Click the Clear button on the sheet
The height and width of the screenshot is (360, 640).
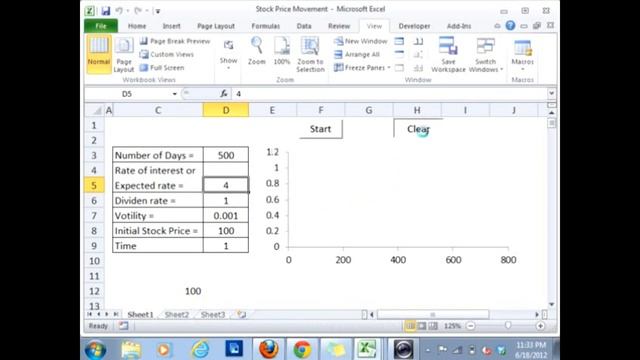(418, 129)
